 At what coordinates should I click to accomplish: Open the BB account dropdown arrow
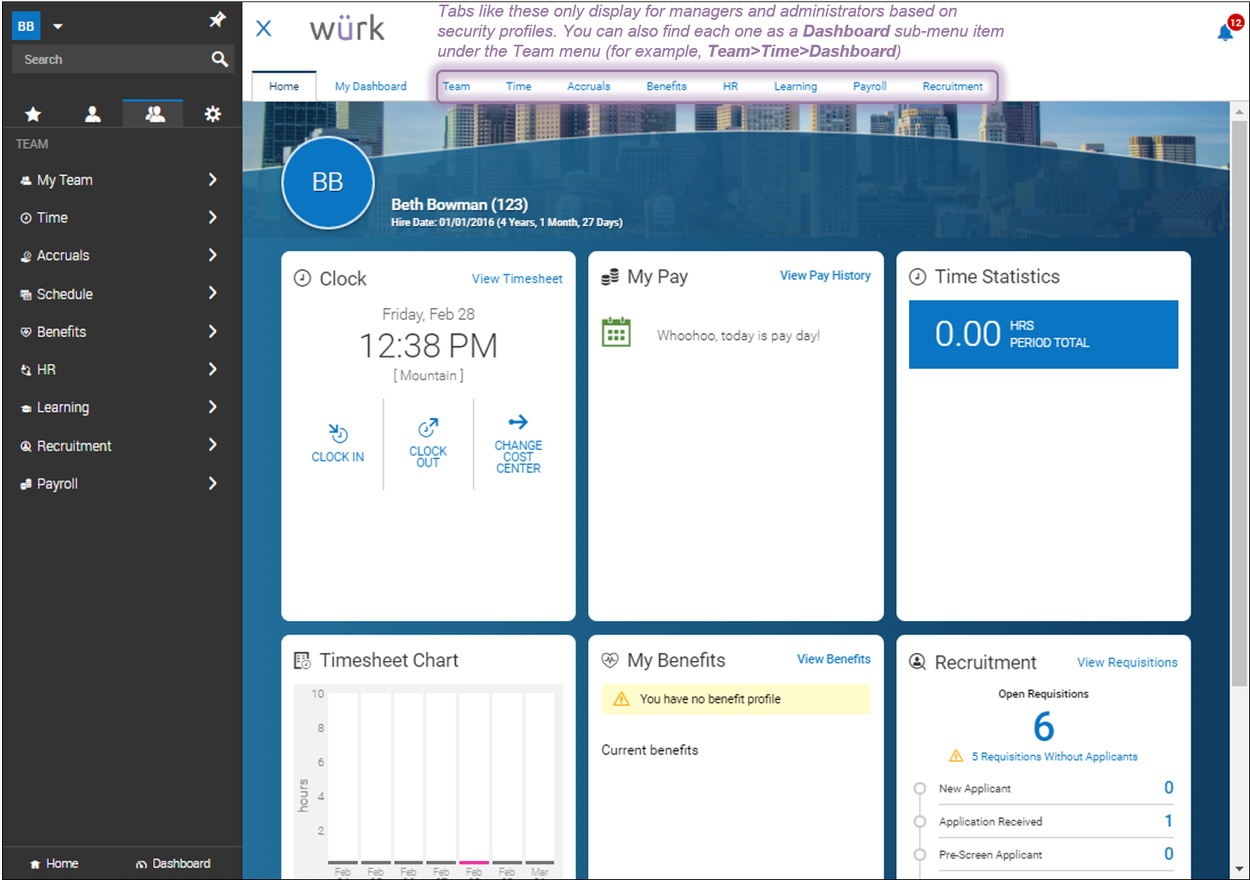[58, 26]
